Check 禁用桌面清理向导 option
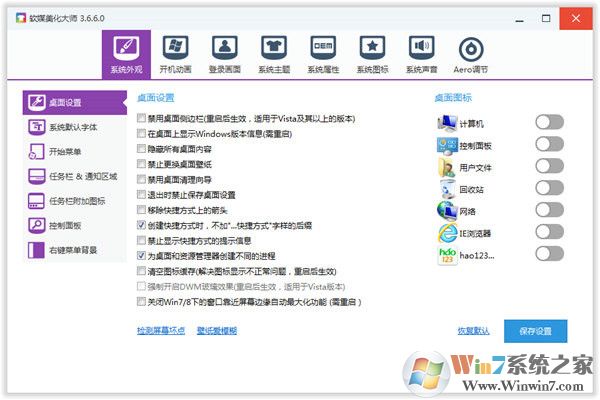This screenshot has height=400, width=600. (141, 179)
